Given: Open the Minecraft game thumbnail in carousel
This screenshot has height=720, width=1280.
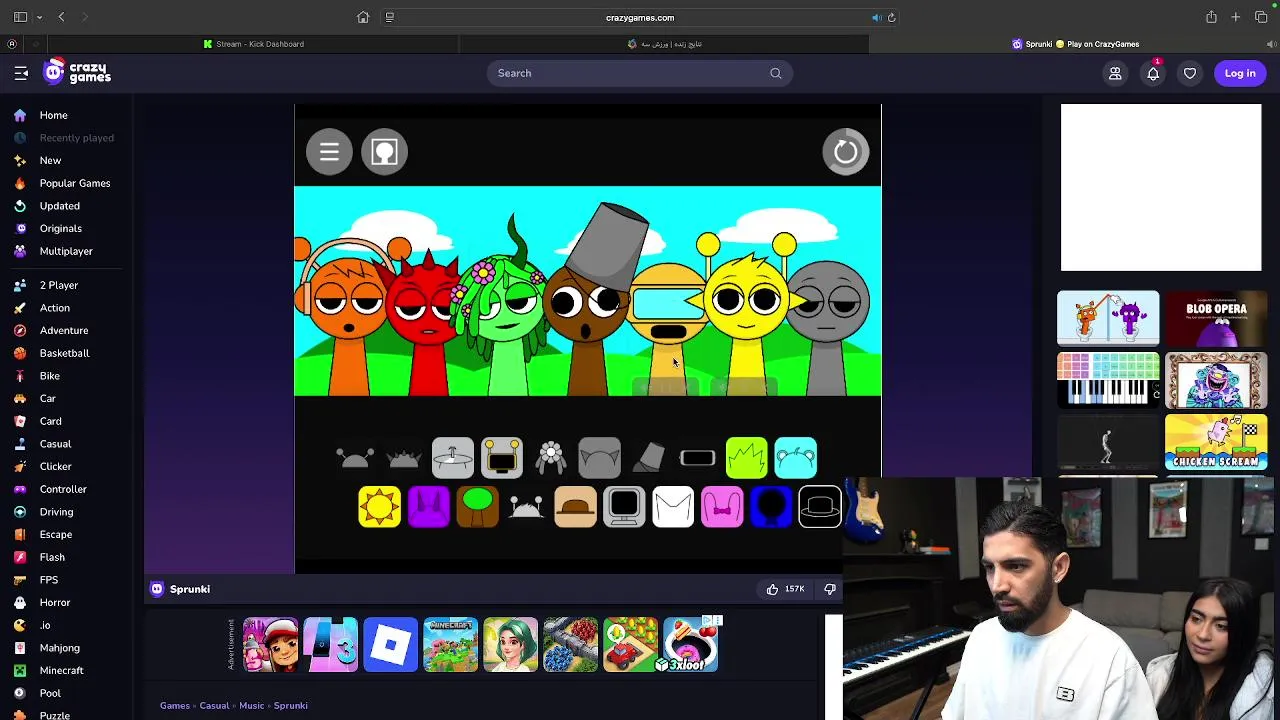Looking at the screenshot, I should click(450, 645).
